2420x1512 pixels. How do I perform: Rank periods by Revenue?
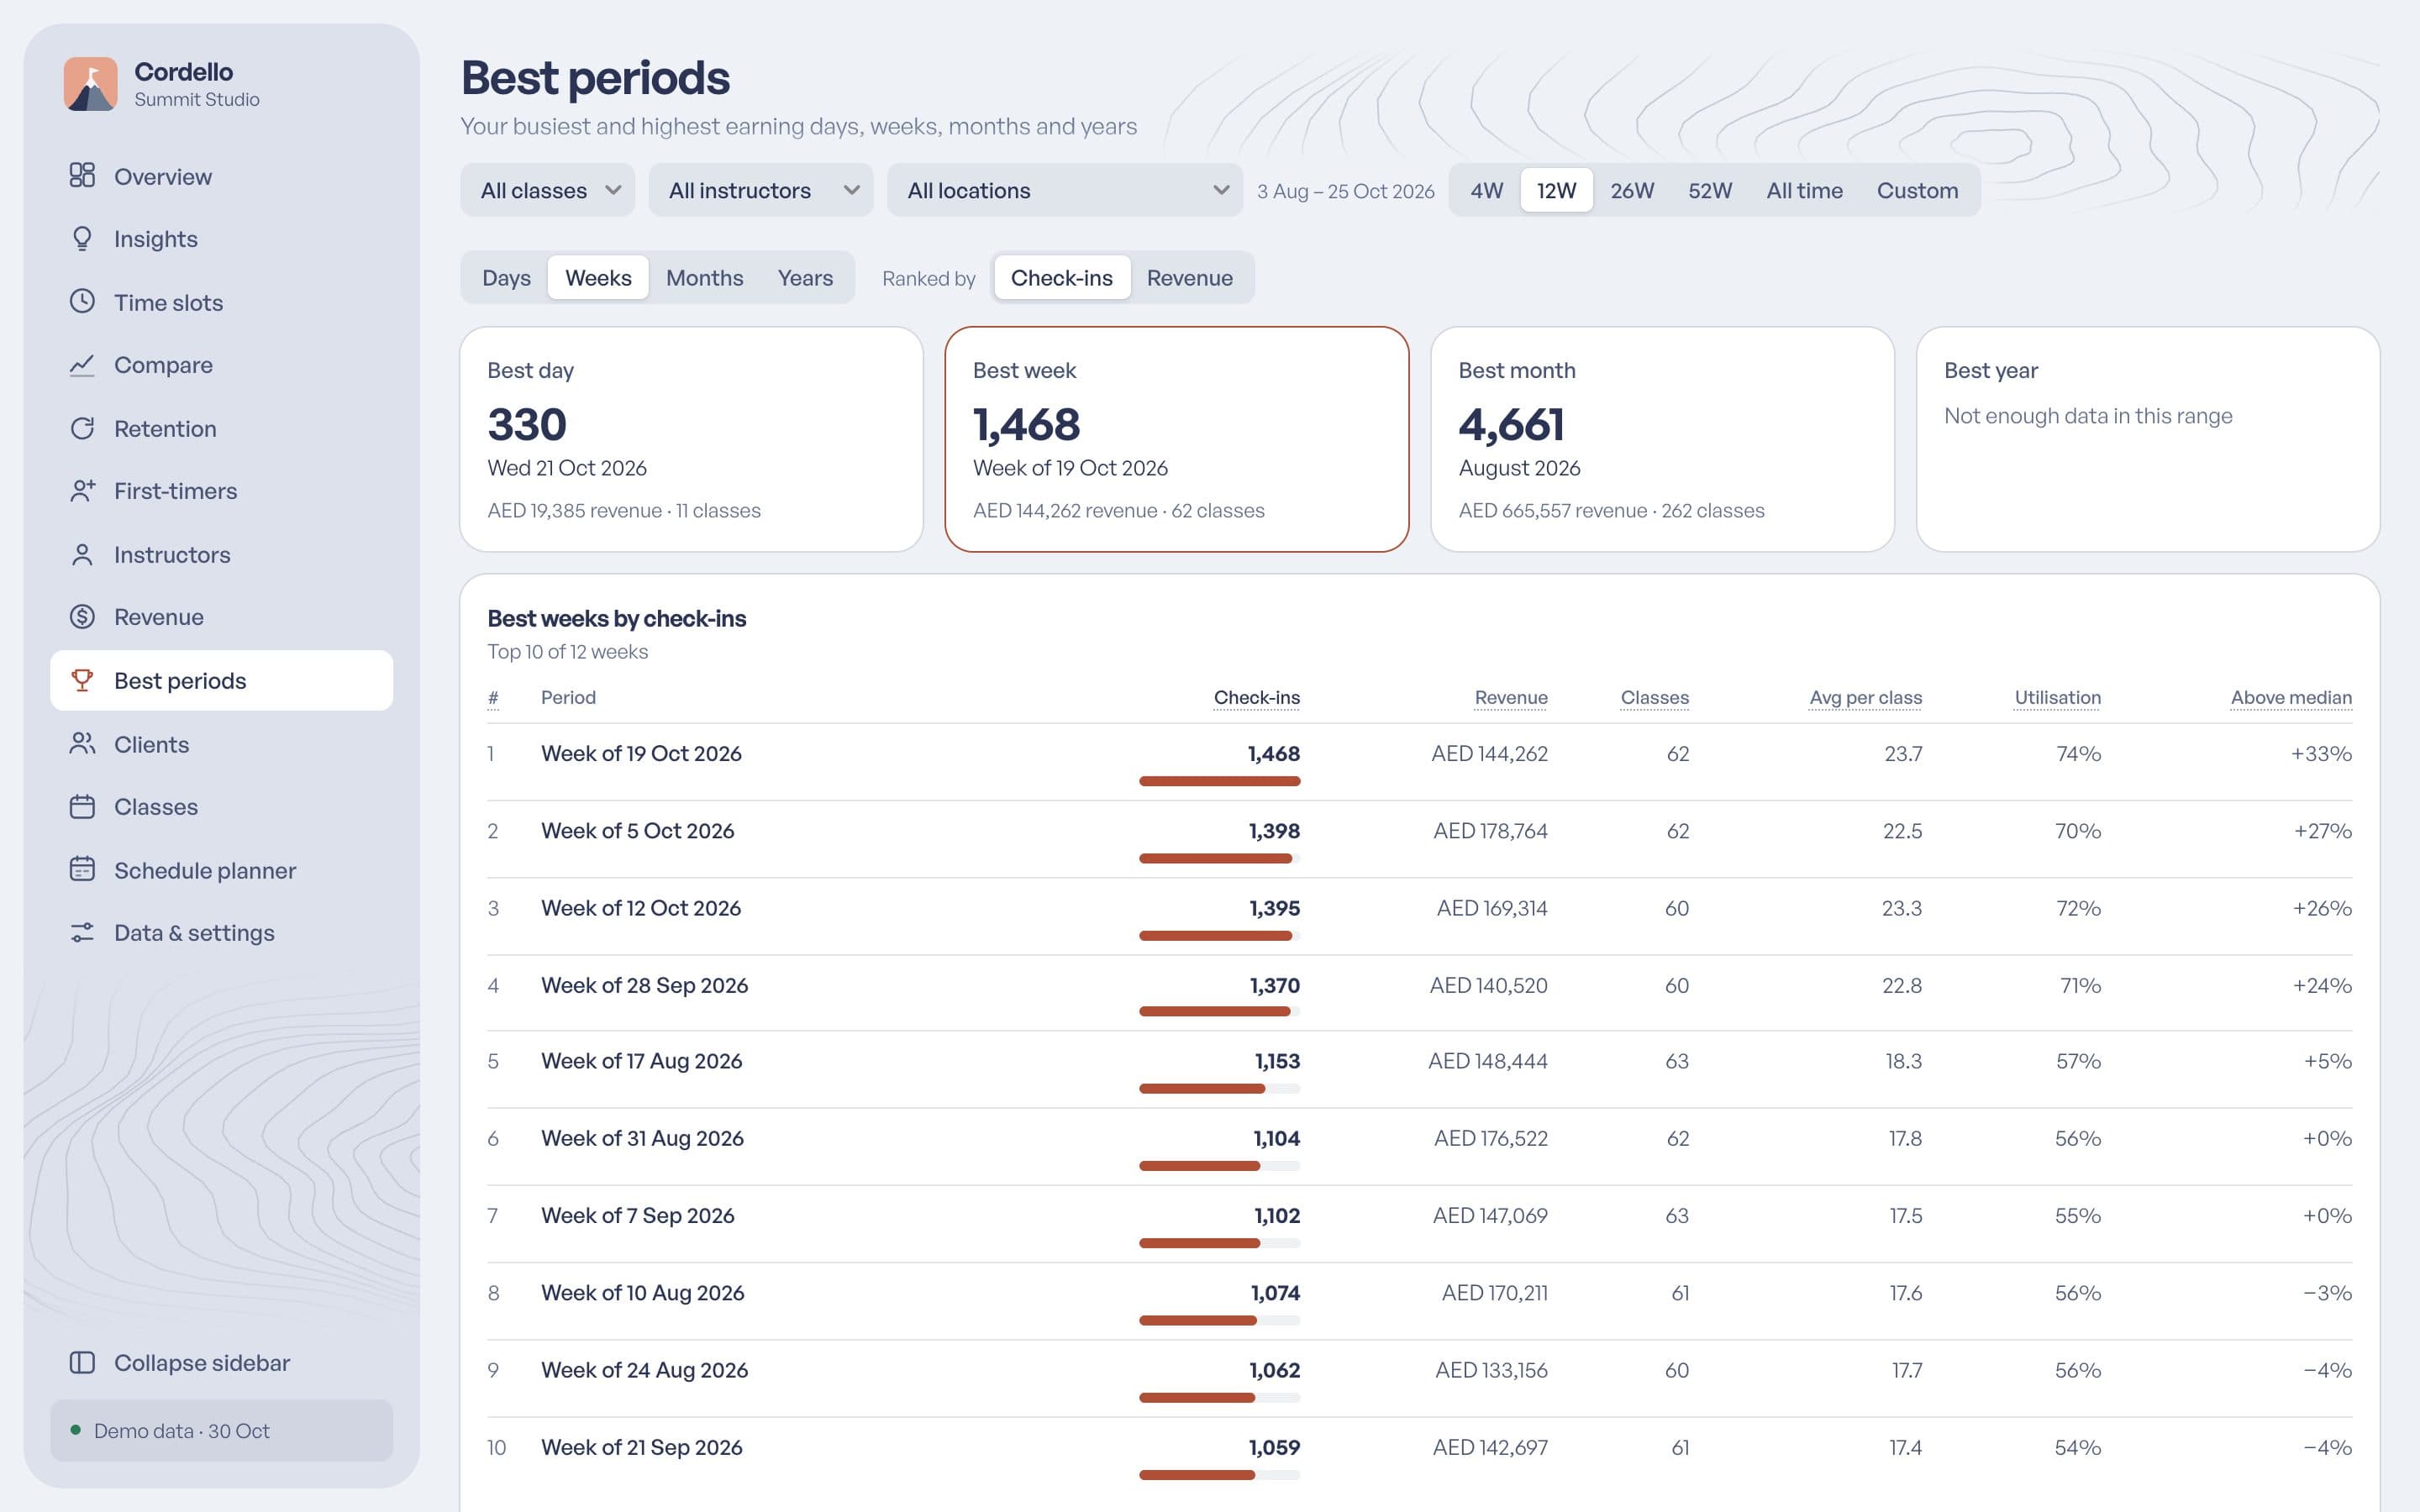(x=1189, y=278)
